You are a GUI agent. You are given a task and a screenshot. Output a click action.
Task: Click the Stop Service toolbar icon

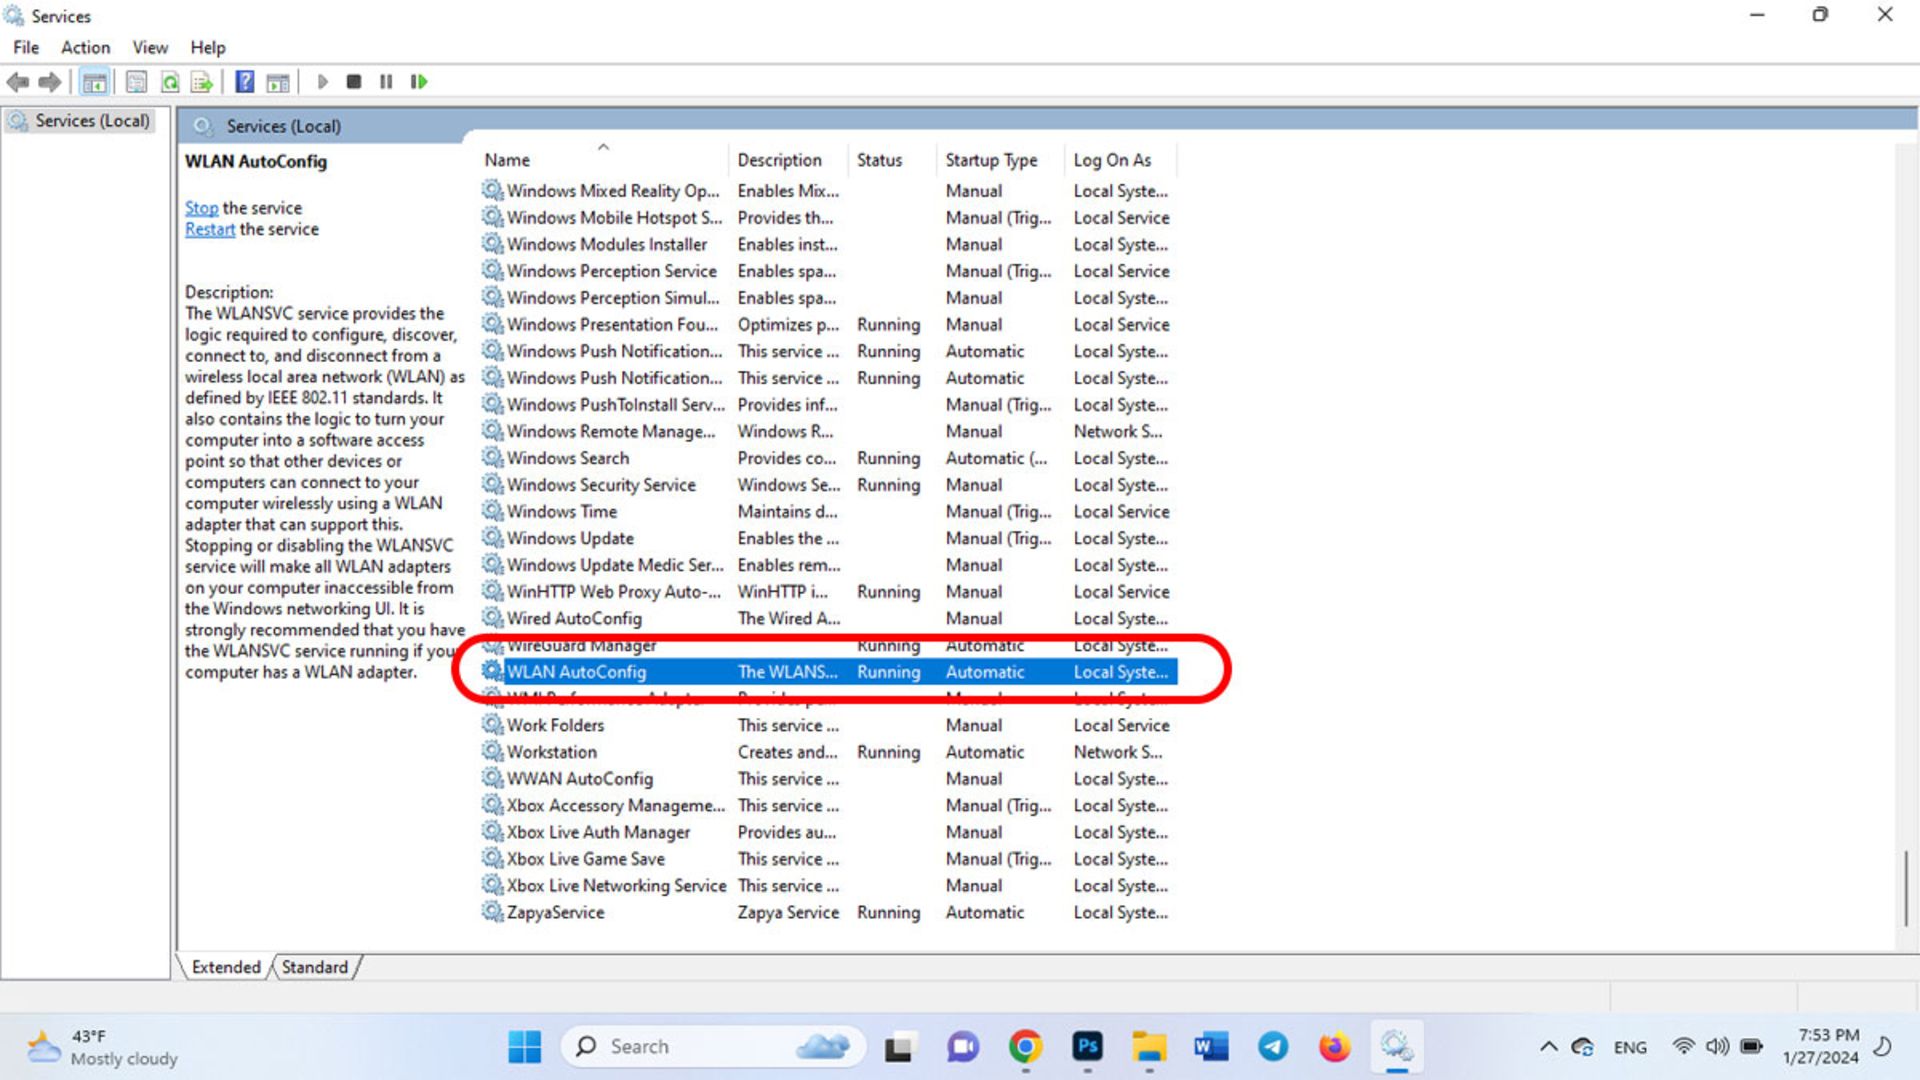point(353,82)
